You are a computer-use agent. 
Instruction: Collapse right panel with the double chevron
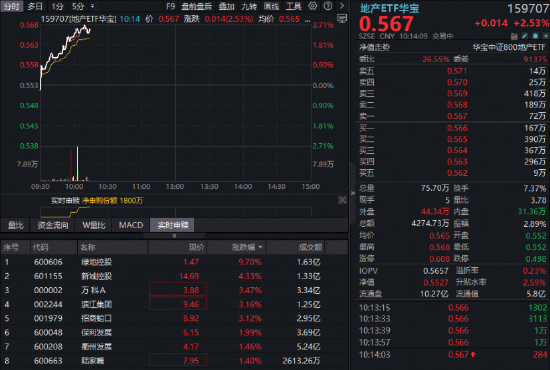tap(353, 193)
